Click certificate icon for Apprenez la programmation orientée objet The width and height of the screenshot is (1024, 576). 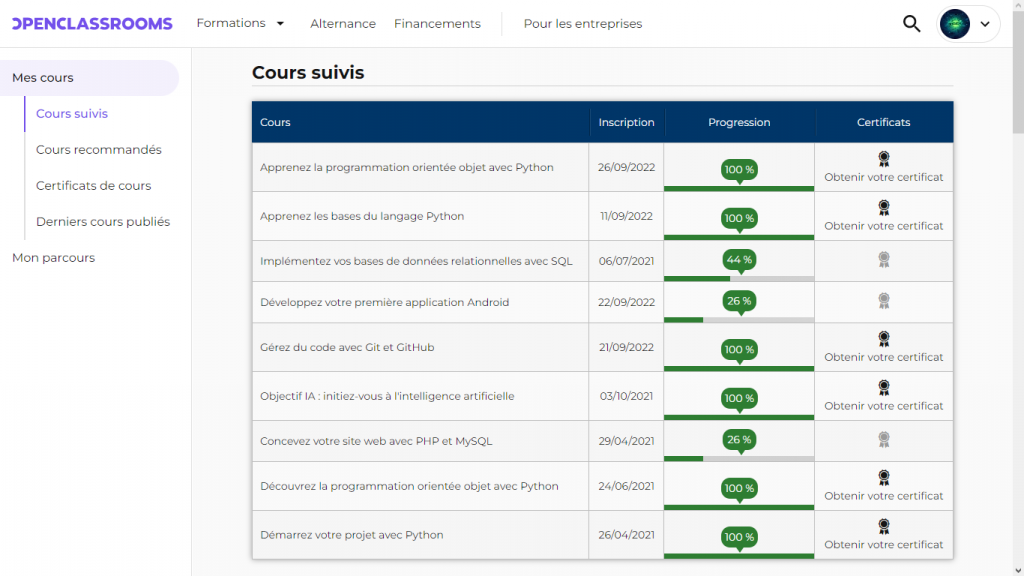click(x=884, y=159)
